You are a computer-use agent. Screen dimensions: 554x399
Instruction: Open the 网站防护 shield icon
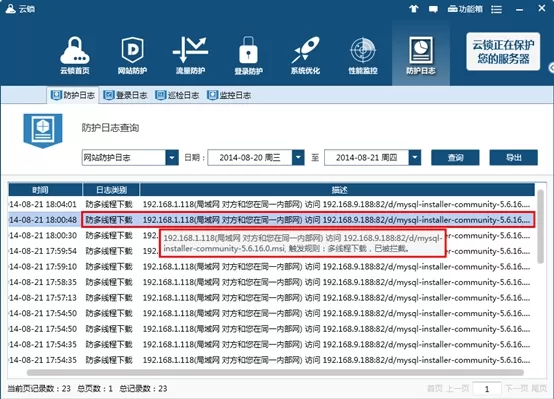[132, 55]
